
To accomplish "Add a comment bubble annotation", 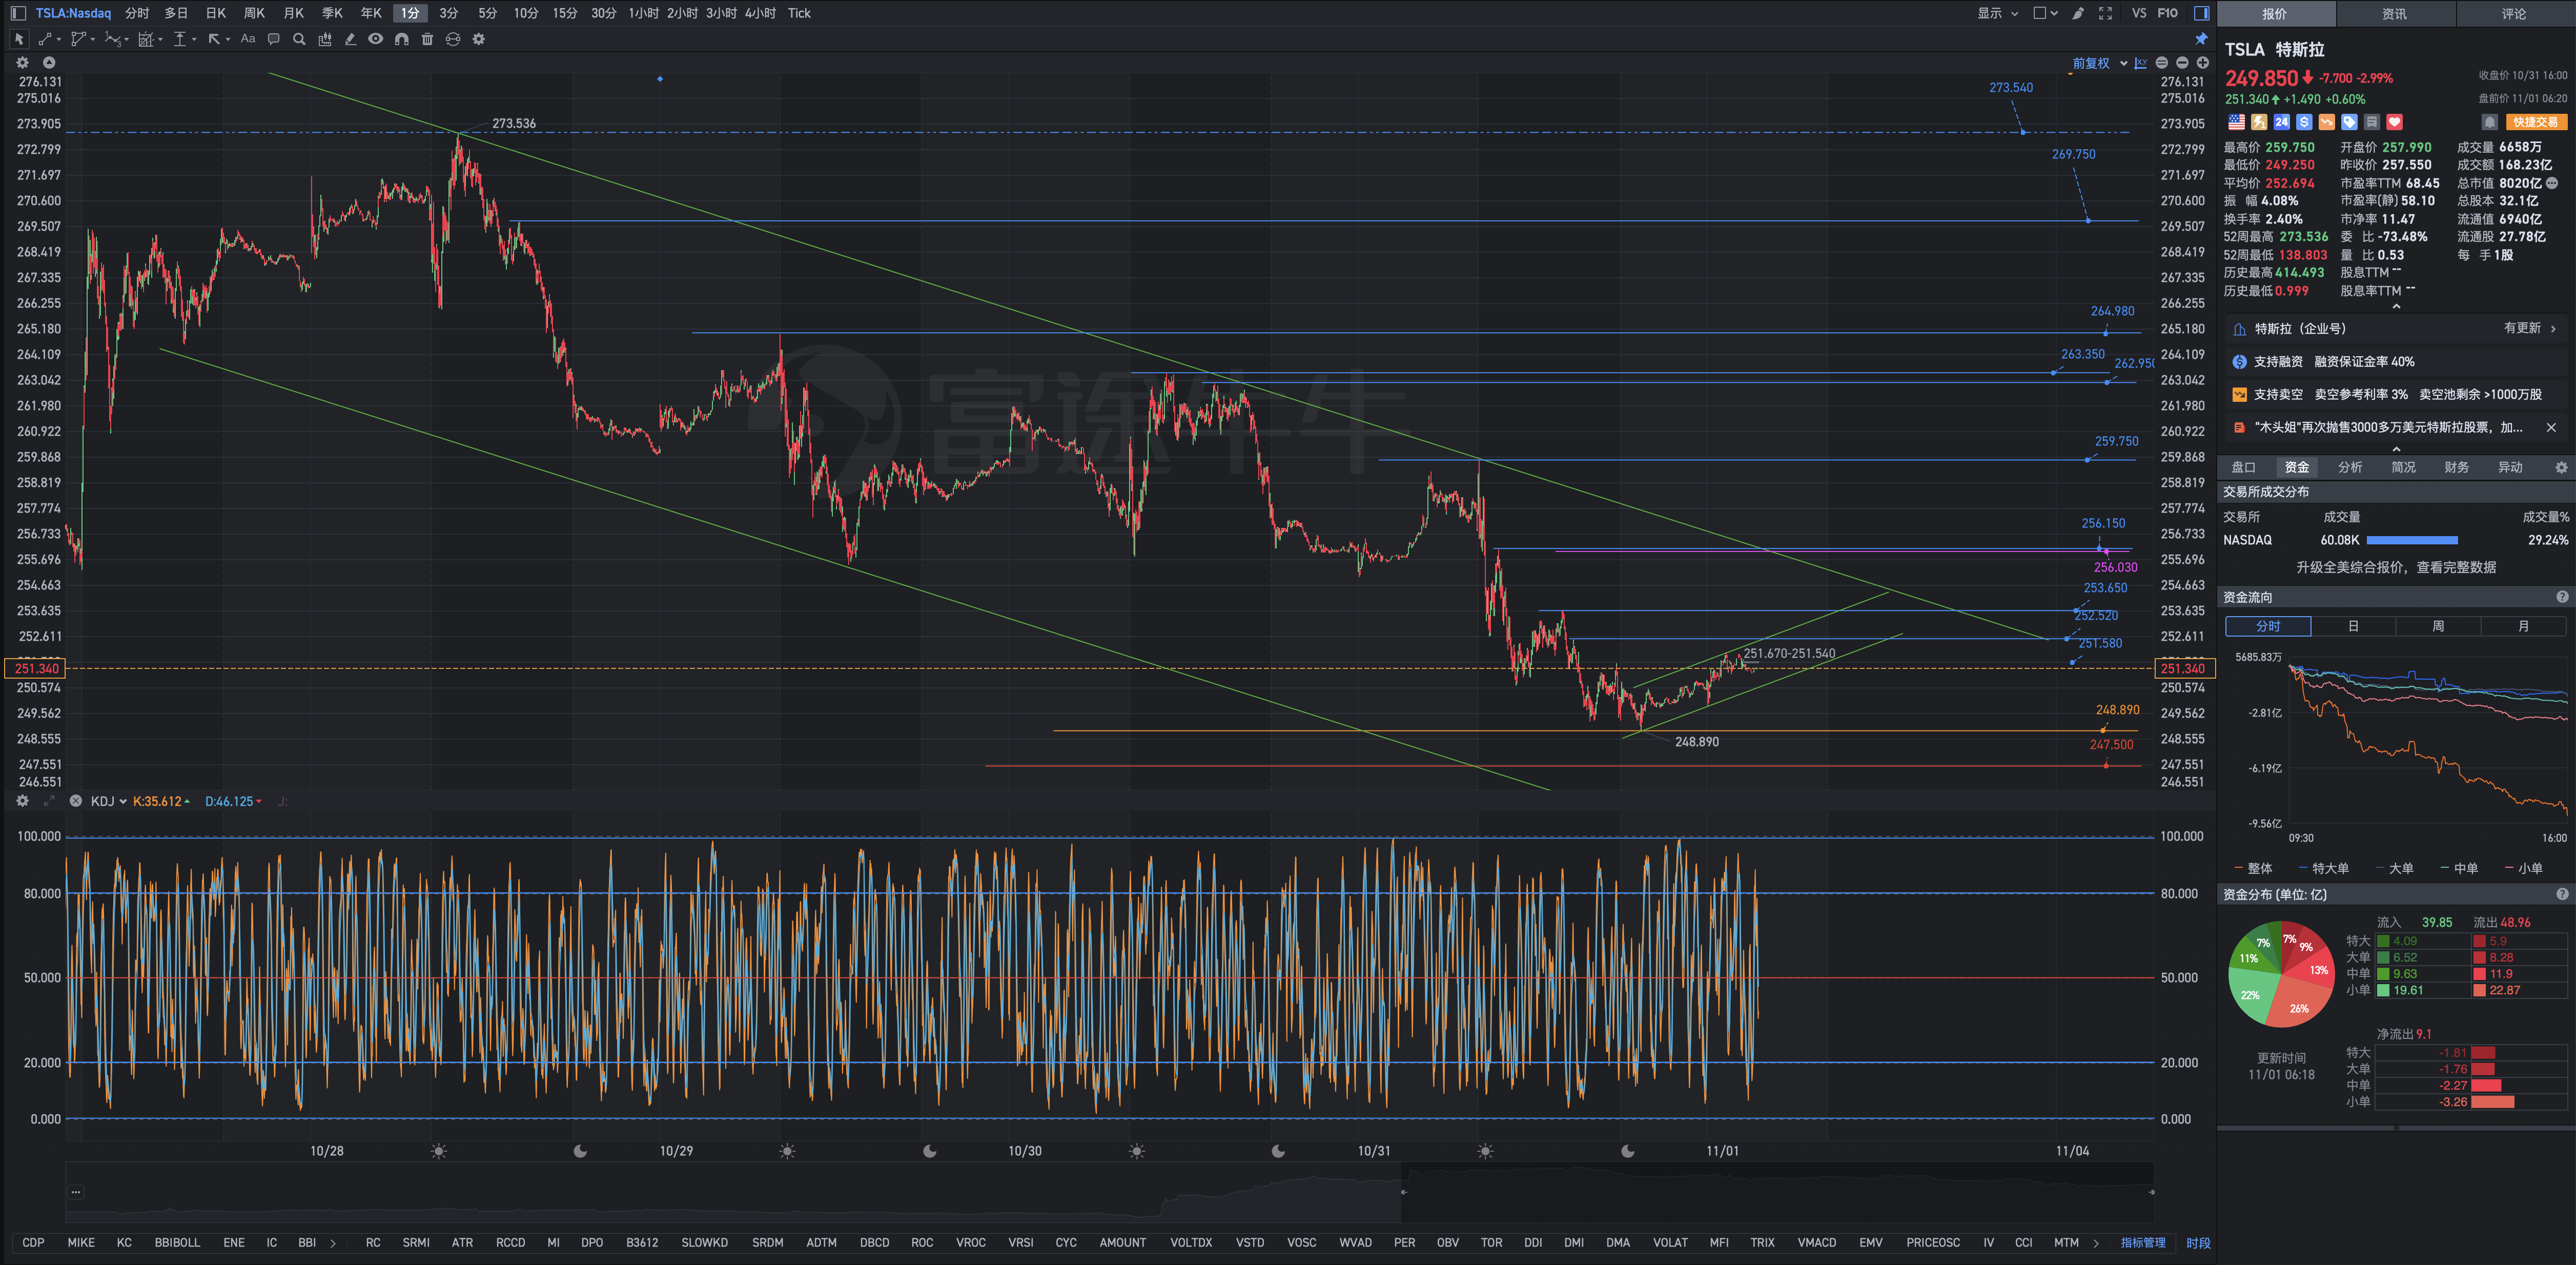I will [273, 39].
